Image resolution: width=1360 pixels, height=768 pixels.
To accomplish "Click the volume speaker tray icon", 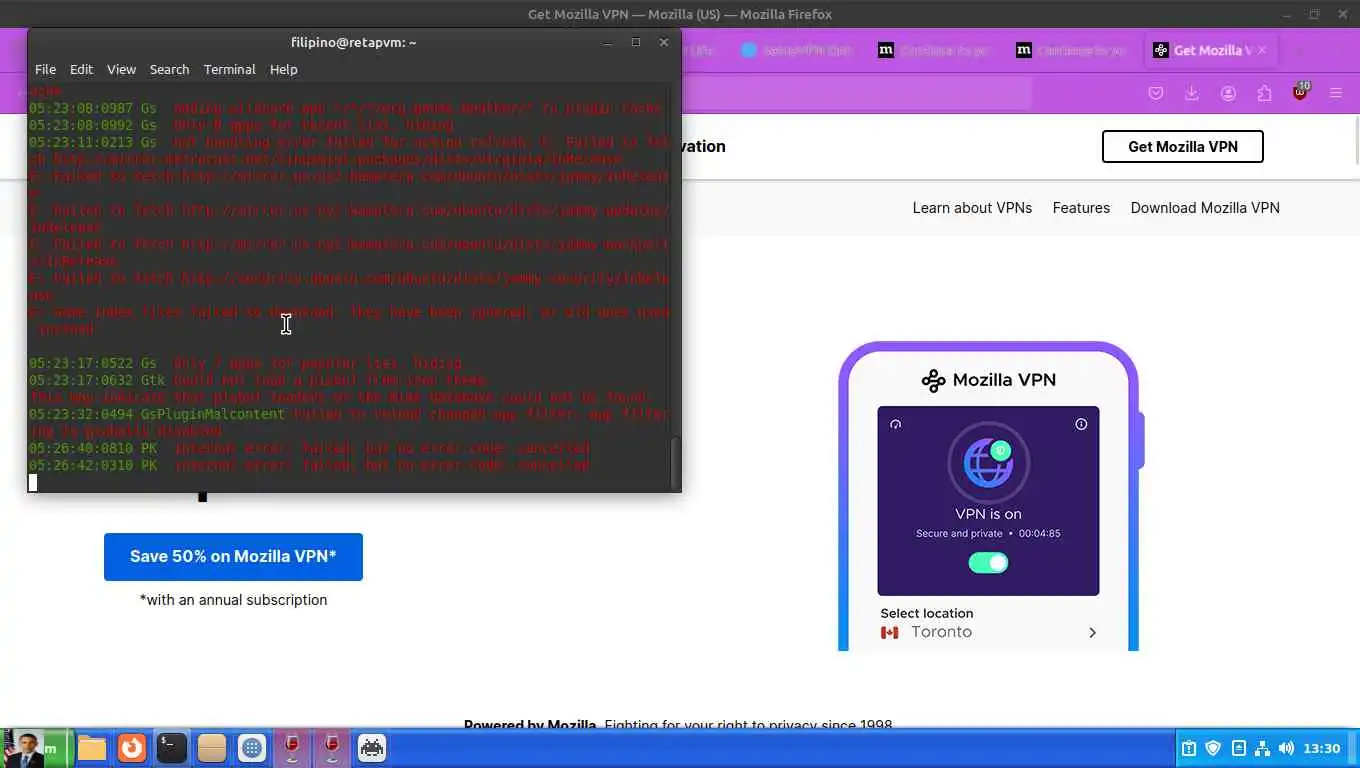I will pyautogui.click(x=1286, y=748).
